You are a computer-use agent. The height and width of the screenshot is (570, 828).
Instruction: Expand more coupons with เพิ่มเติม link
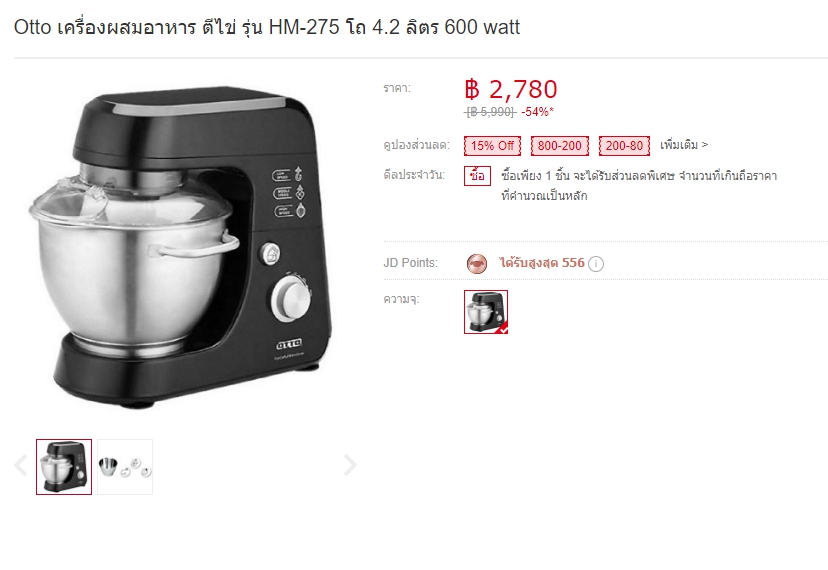(x=684, y=145)
